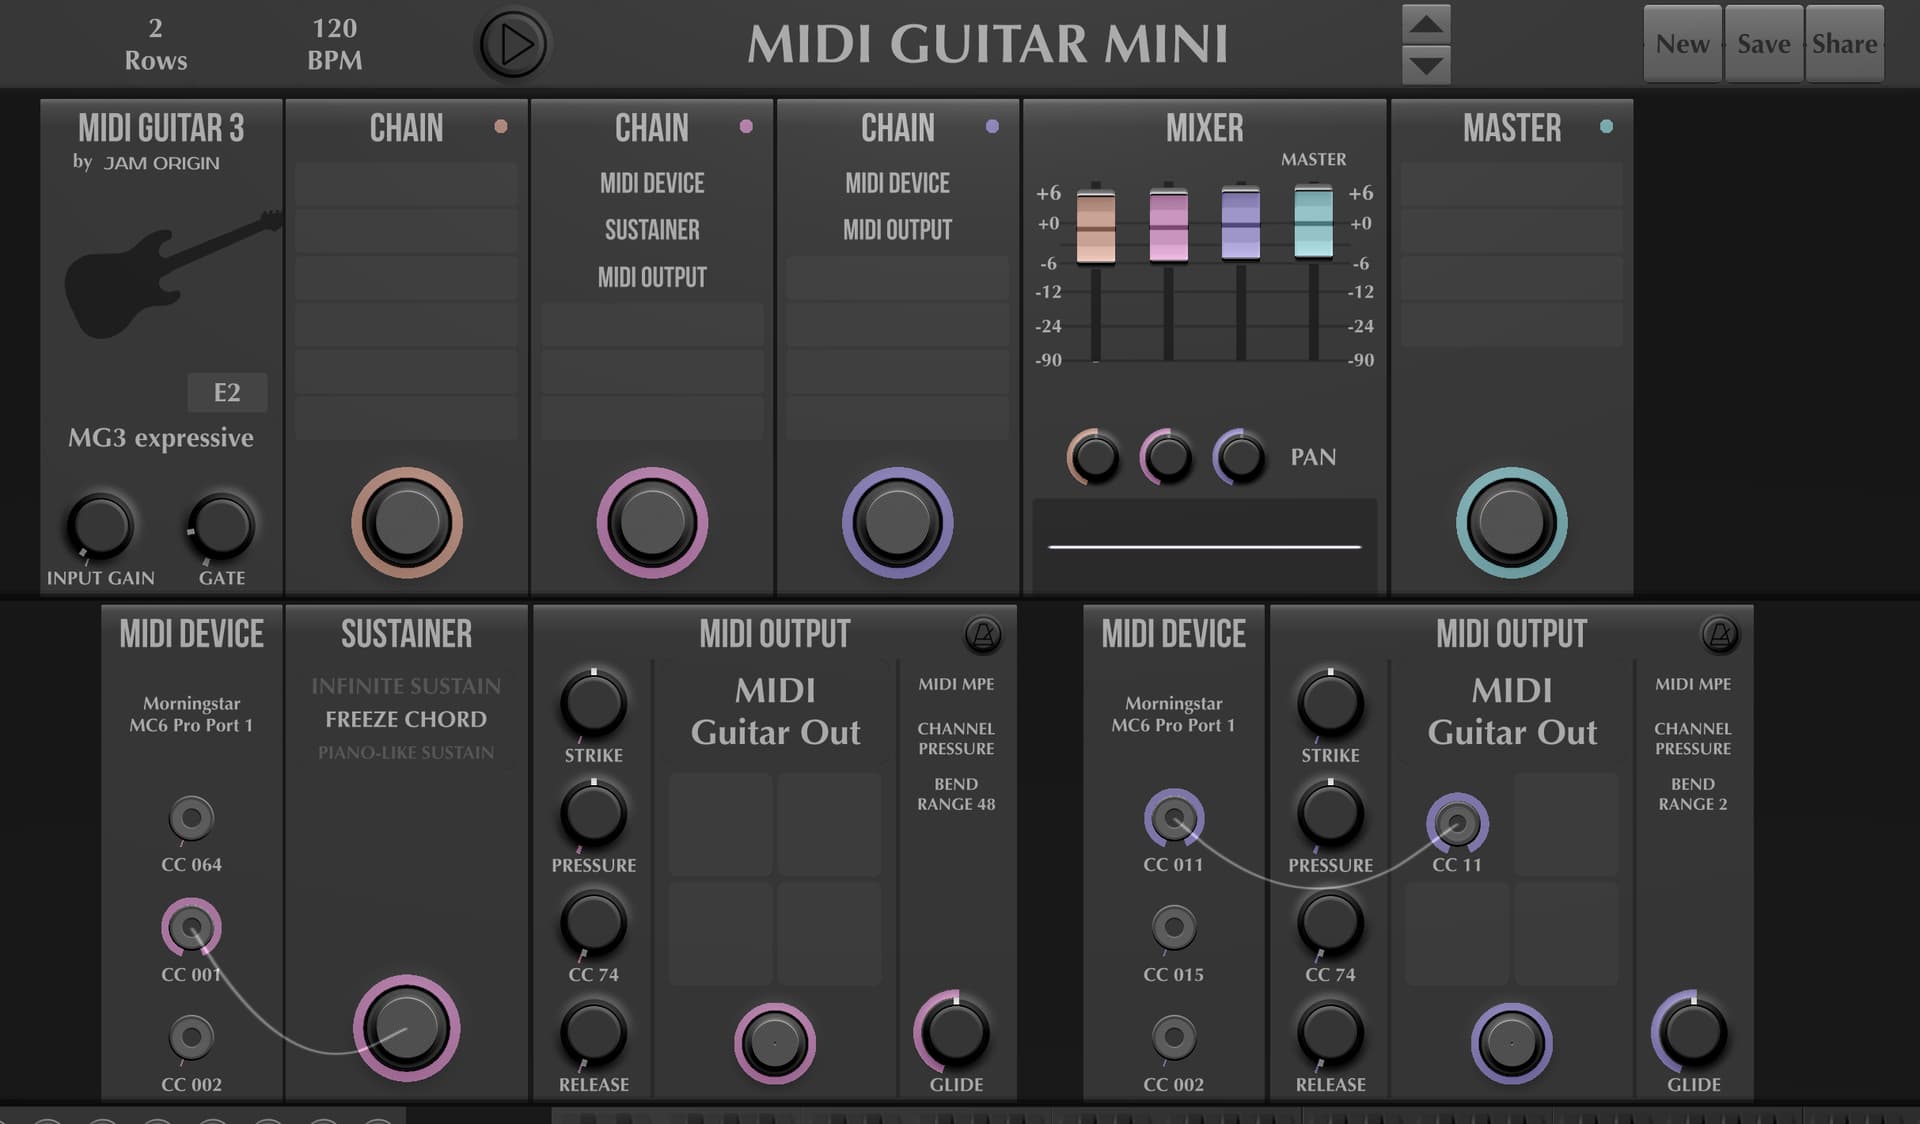Click the Strike knob in the left MIDI Output
This screenshot has width=1920, height=1124.
(593, 703)
